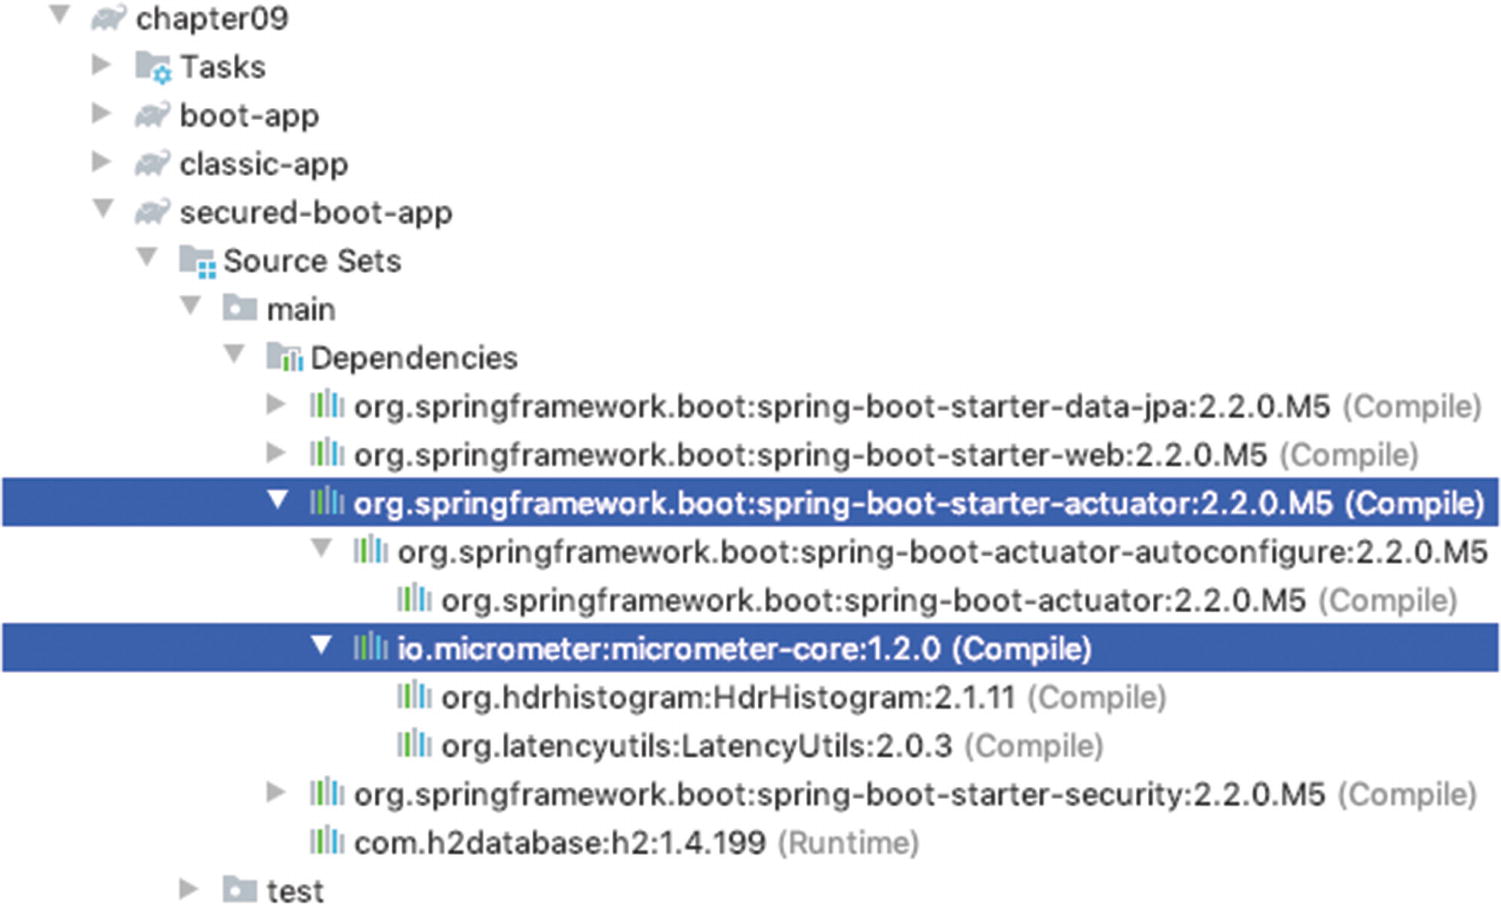Click the library icon beside h2database dependency
Image resolution: width=1501 pixels, height=907 pixels.
click(x=327, y=841)
